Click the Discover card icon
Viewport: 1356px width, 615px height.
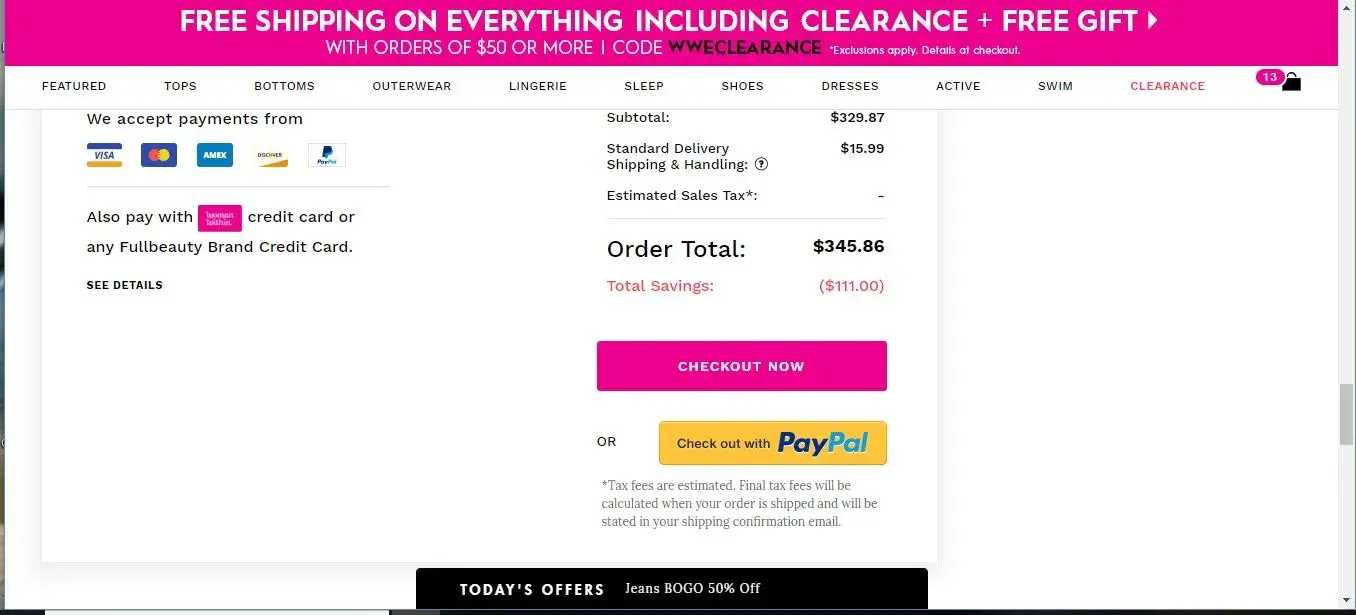271,155
